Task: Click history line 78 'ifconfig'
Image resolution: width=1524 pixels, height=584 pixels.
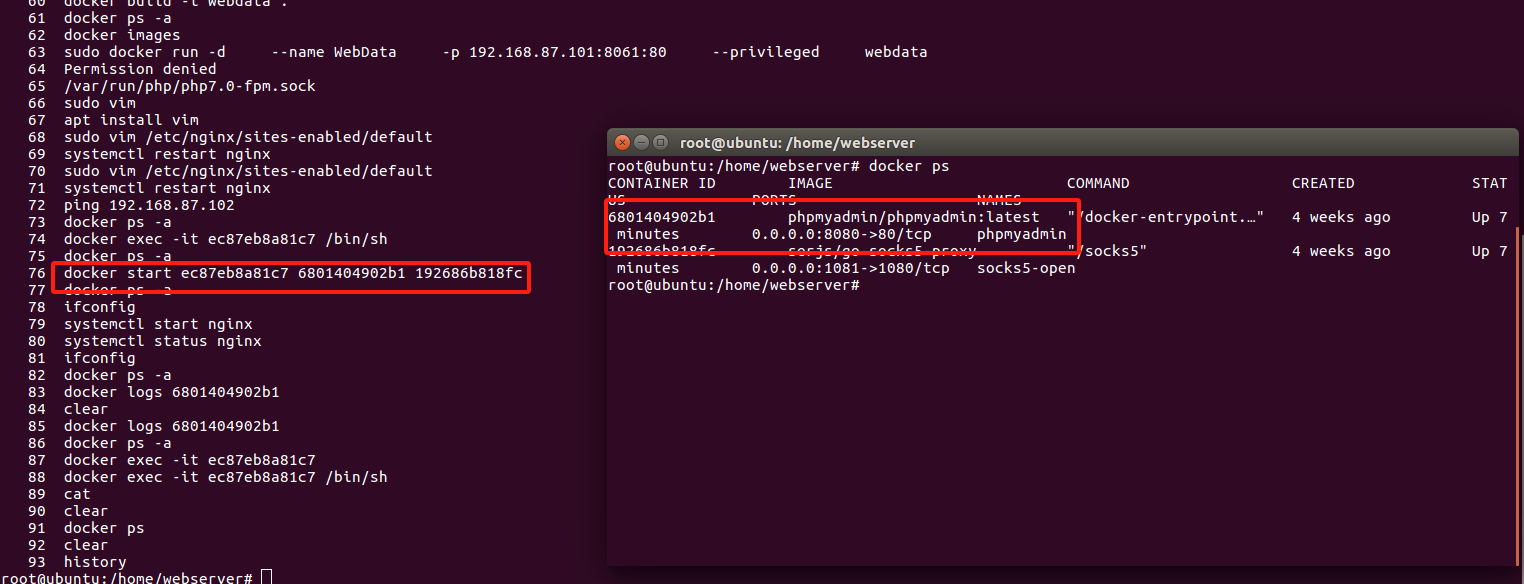Action: (100, 307)
